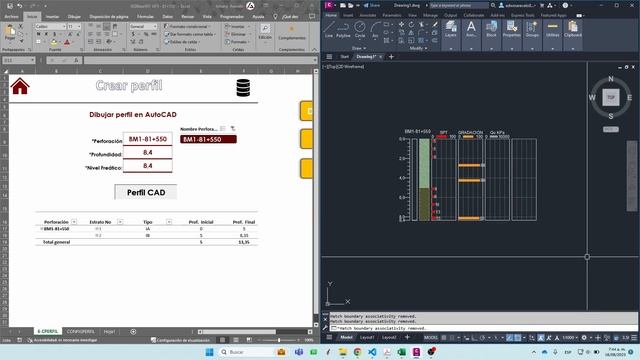Open the Tipo column filter dropdown

(169, 222)
